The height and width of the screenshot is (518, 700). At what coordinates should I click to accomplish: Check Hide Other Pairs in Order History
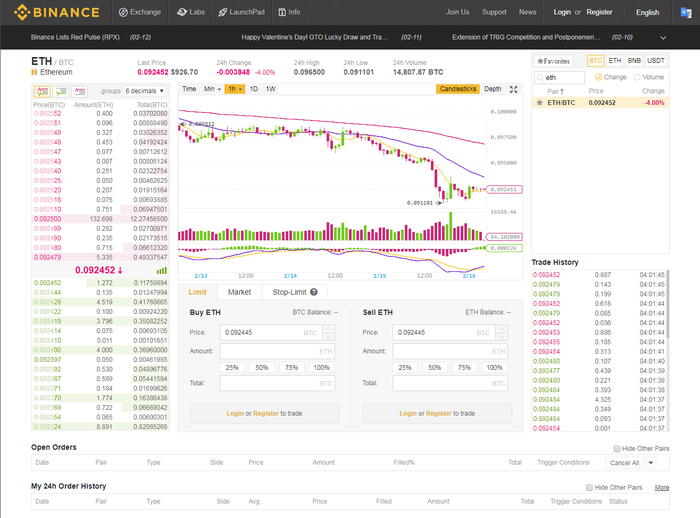[x=589, y=487]
